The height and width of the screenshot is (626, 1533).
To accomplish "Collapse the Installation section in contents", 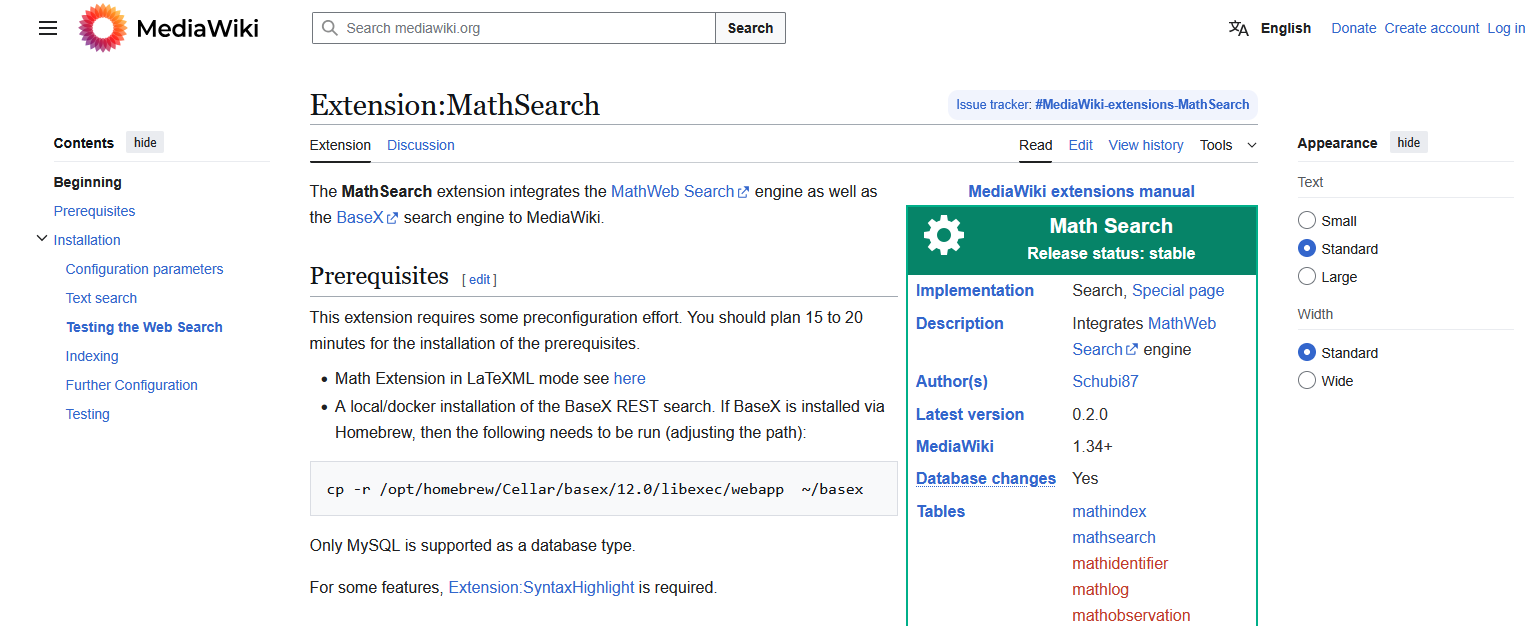I will tap(41, 239).
